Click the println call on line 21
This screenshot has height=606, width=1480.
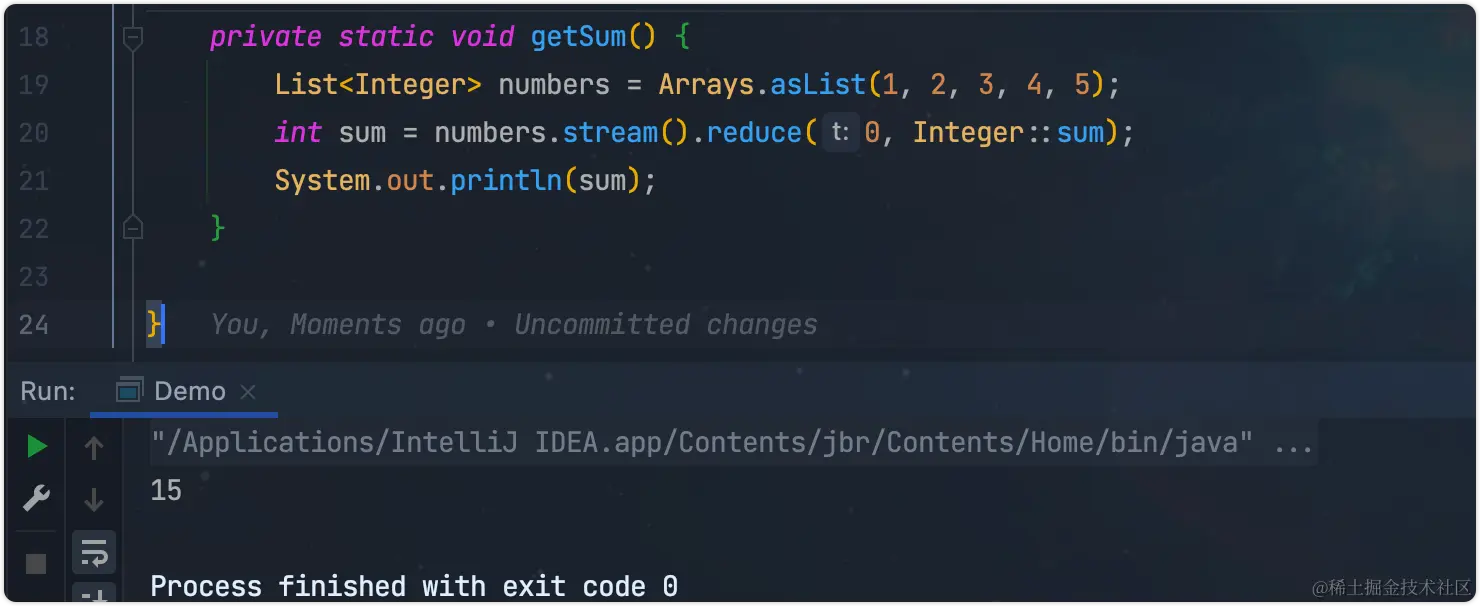[x=506, y=181]
